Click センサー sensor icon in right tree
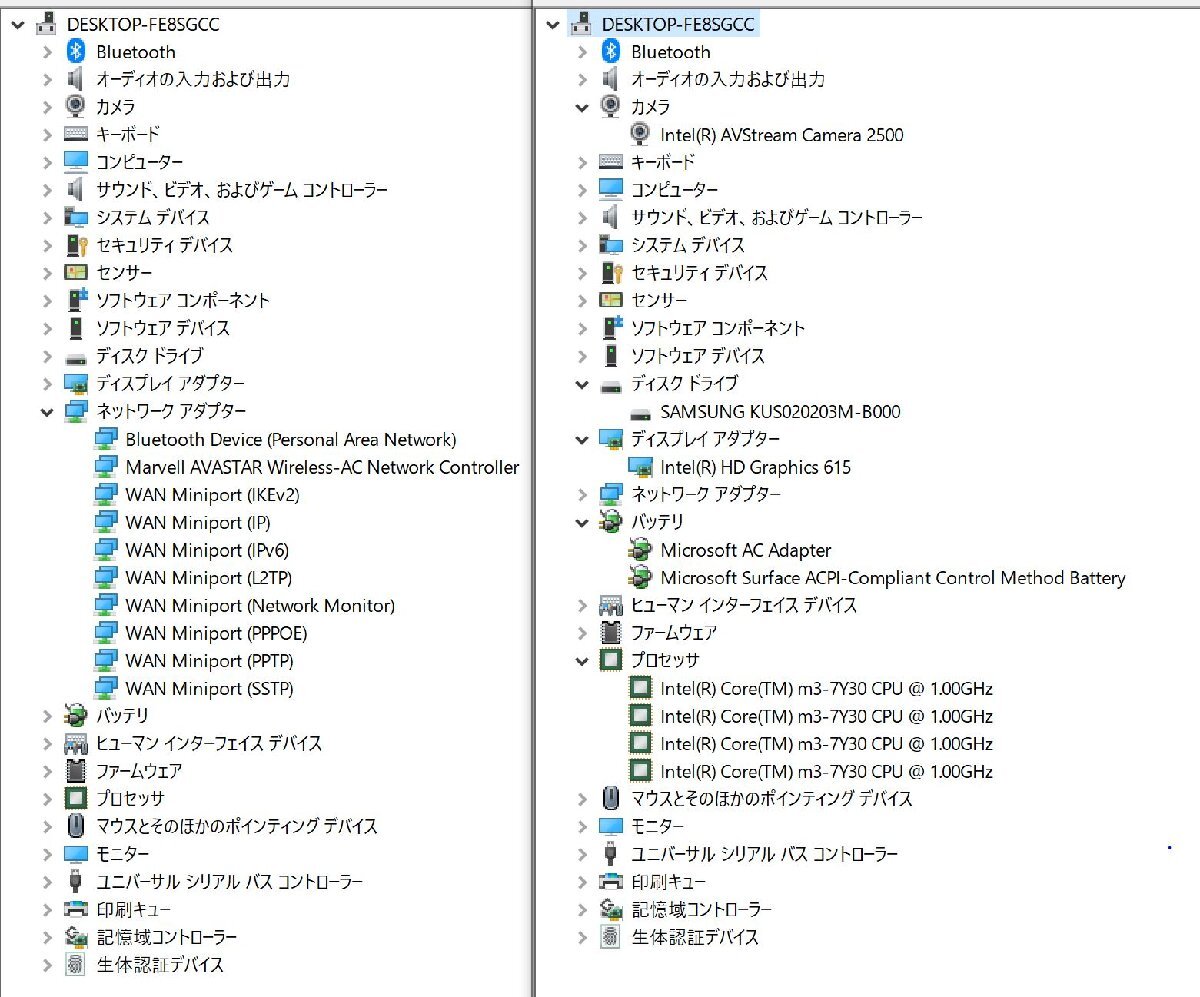The image size is (1200, 997). [x=611, y=300]
